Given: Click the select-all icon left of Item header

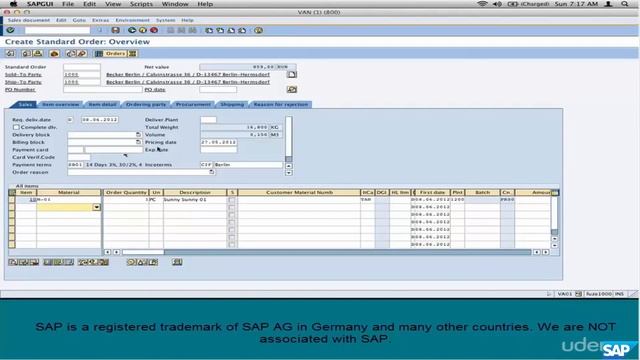Looking at the screenshot, I should [x=12, y=192].
